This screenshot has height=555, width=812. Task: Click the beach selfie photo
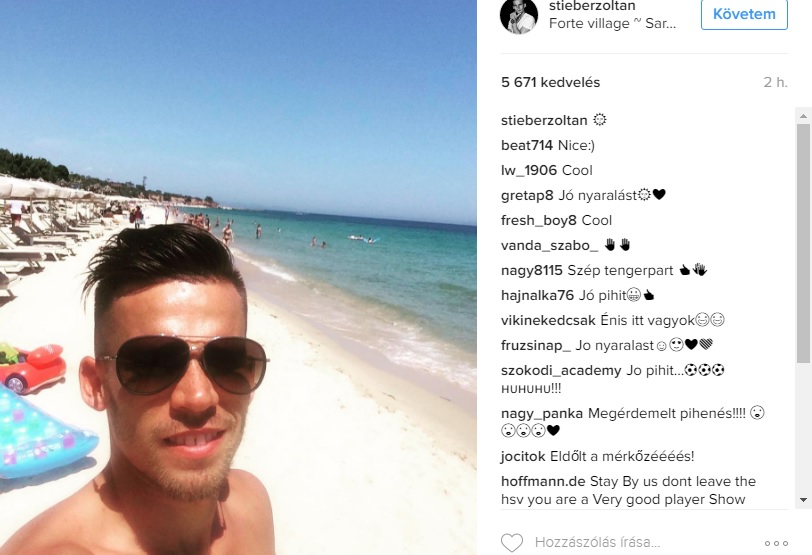pos(238,278)
